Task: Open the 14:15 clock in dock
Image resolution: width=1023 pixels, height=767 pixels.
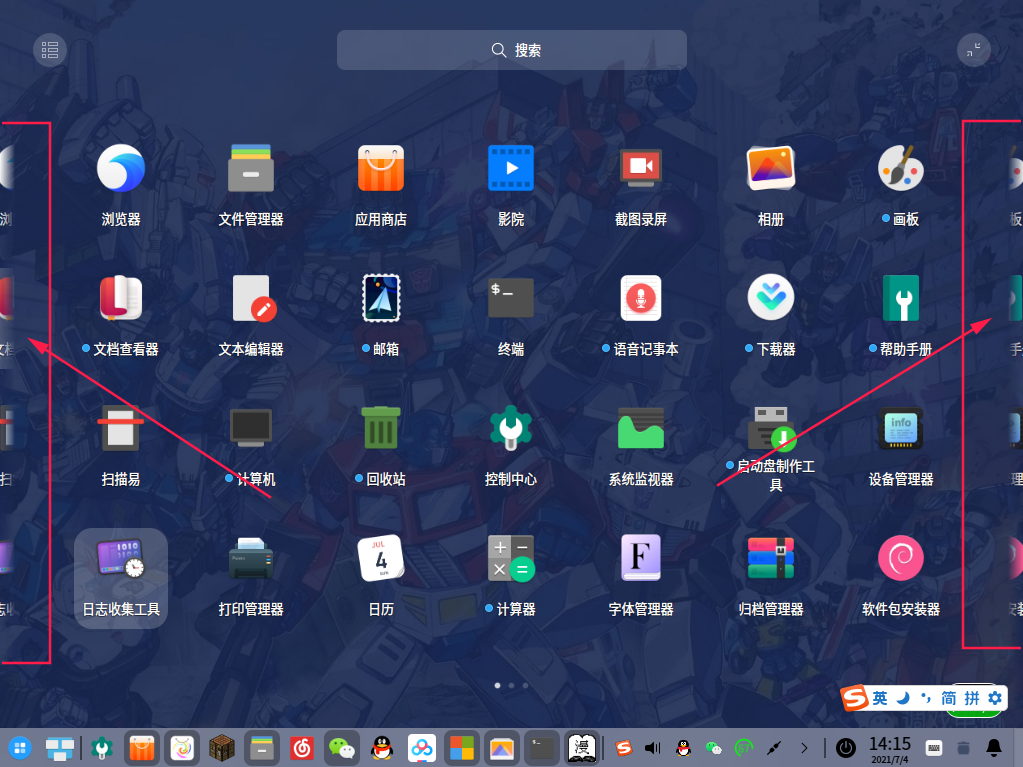Action: 890,749
